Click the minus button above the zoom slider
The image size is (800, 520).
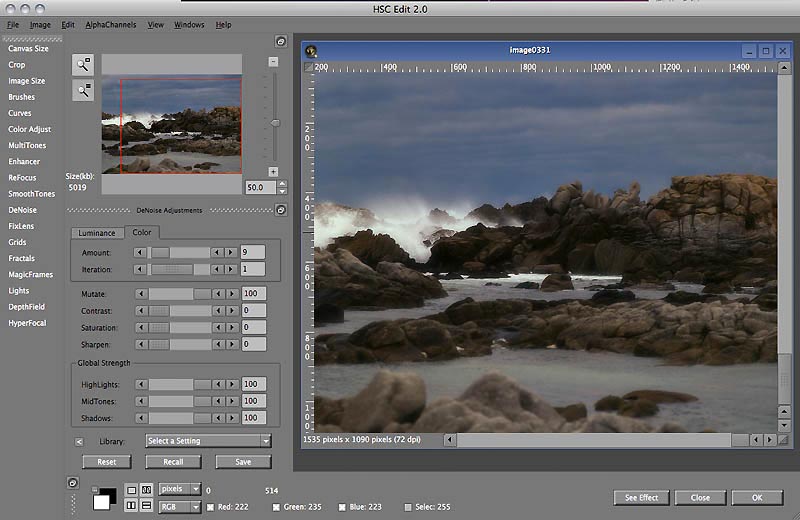tap(273, 61)
